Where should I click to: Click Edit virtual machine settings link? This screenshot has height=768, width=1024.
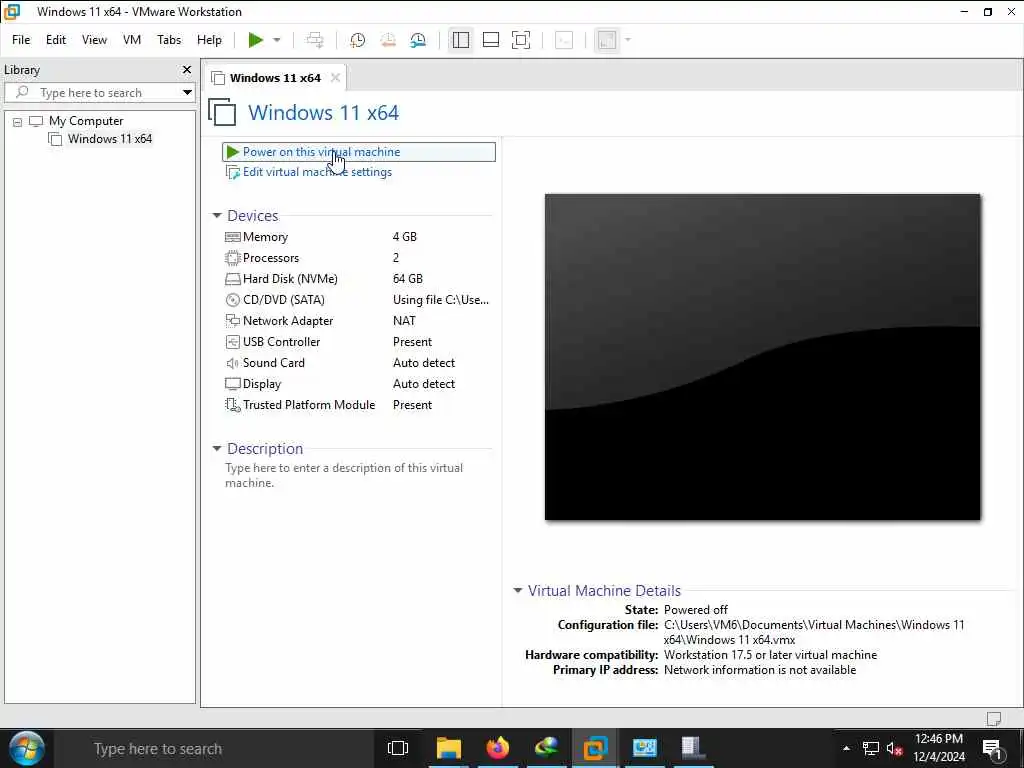tap(317, 172)
